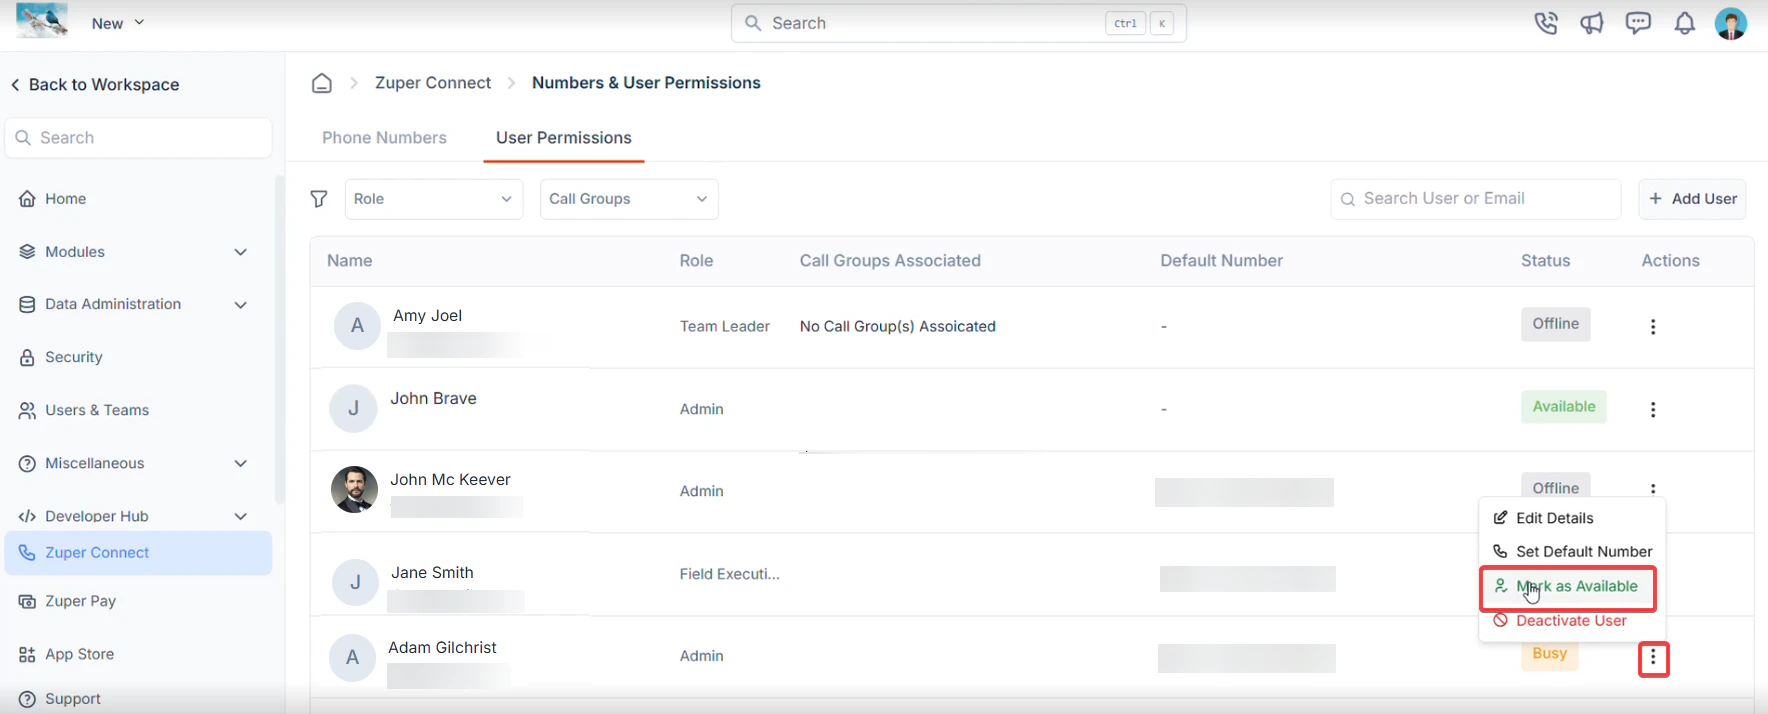Open actions menu for John Brave
Viewport: 1768px width, 714px height.
[x=1653, y=410]
